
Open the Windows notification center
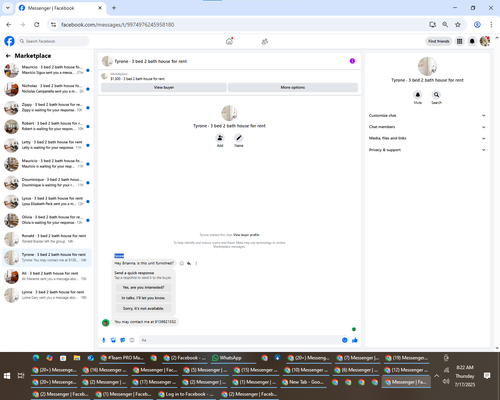tap(487, 376)
